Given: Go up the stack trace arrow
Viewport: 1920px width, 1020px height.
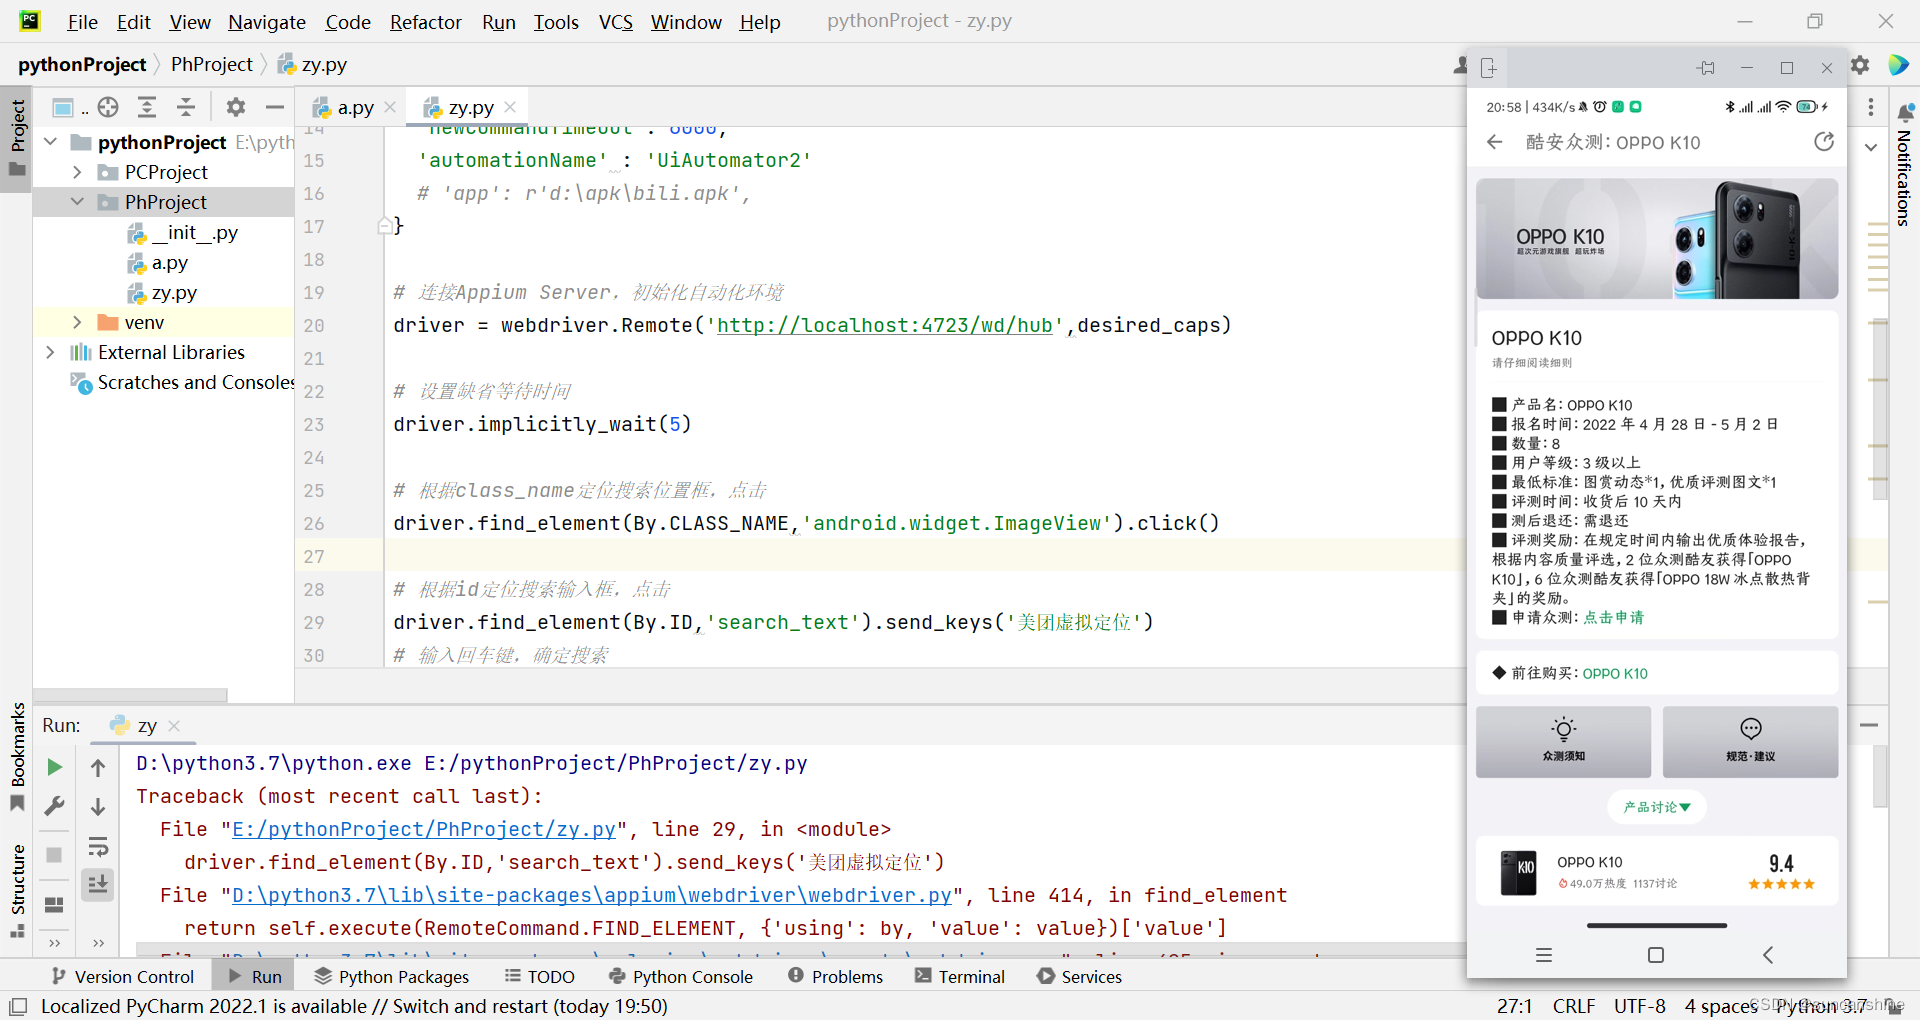Looking at the screenshot, I should [x=98, y=767].
